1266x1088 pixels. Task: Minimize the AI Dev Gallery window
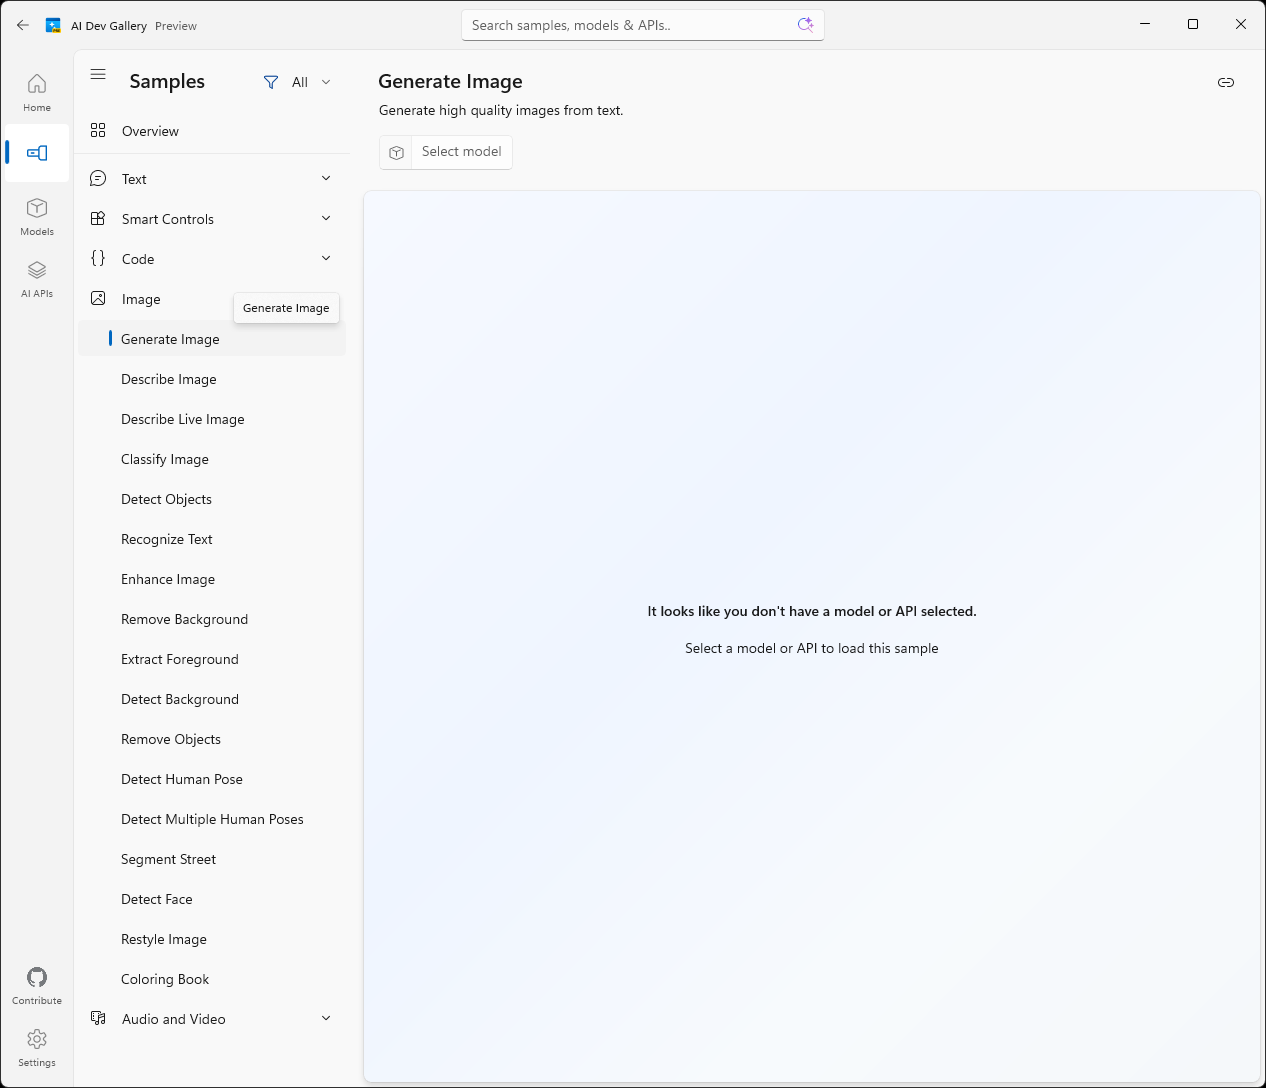coord(1145,24)
